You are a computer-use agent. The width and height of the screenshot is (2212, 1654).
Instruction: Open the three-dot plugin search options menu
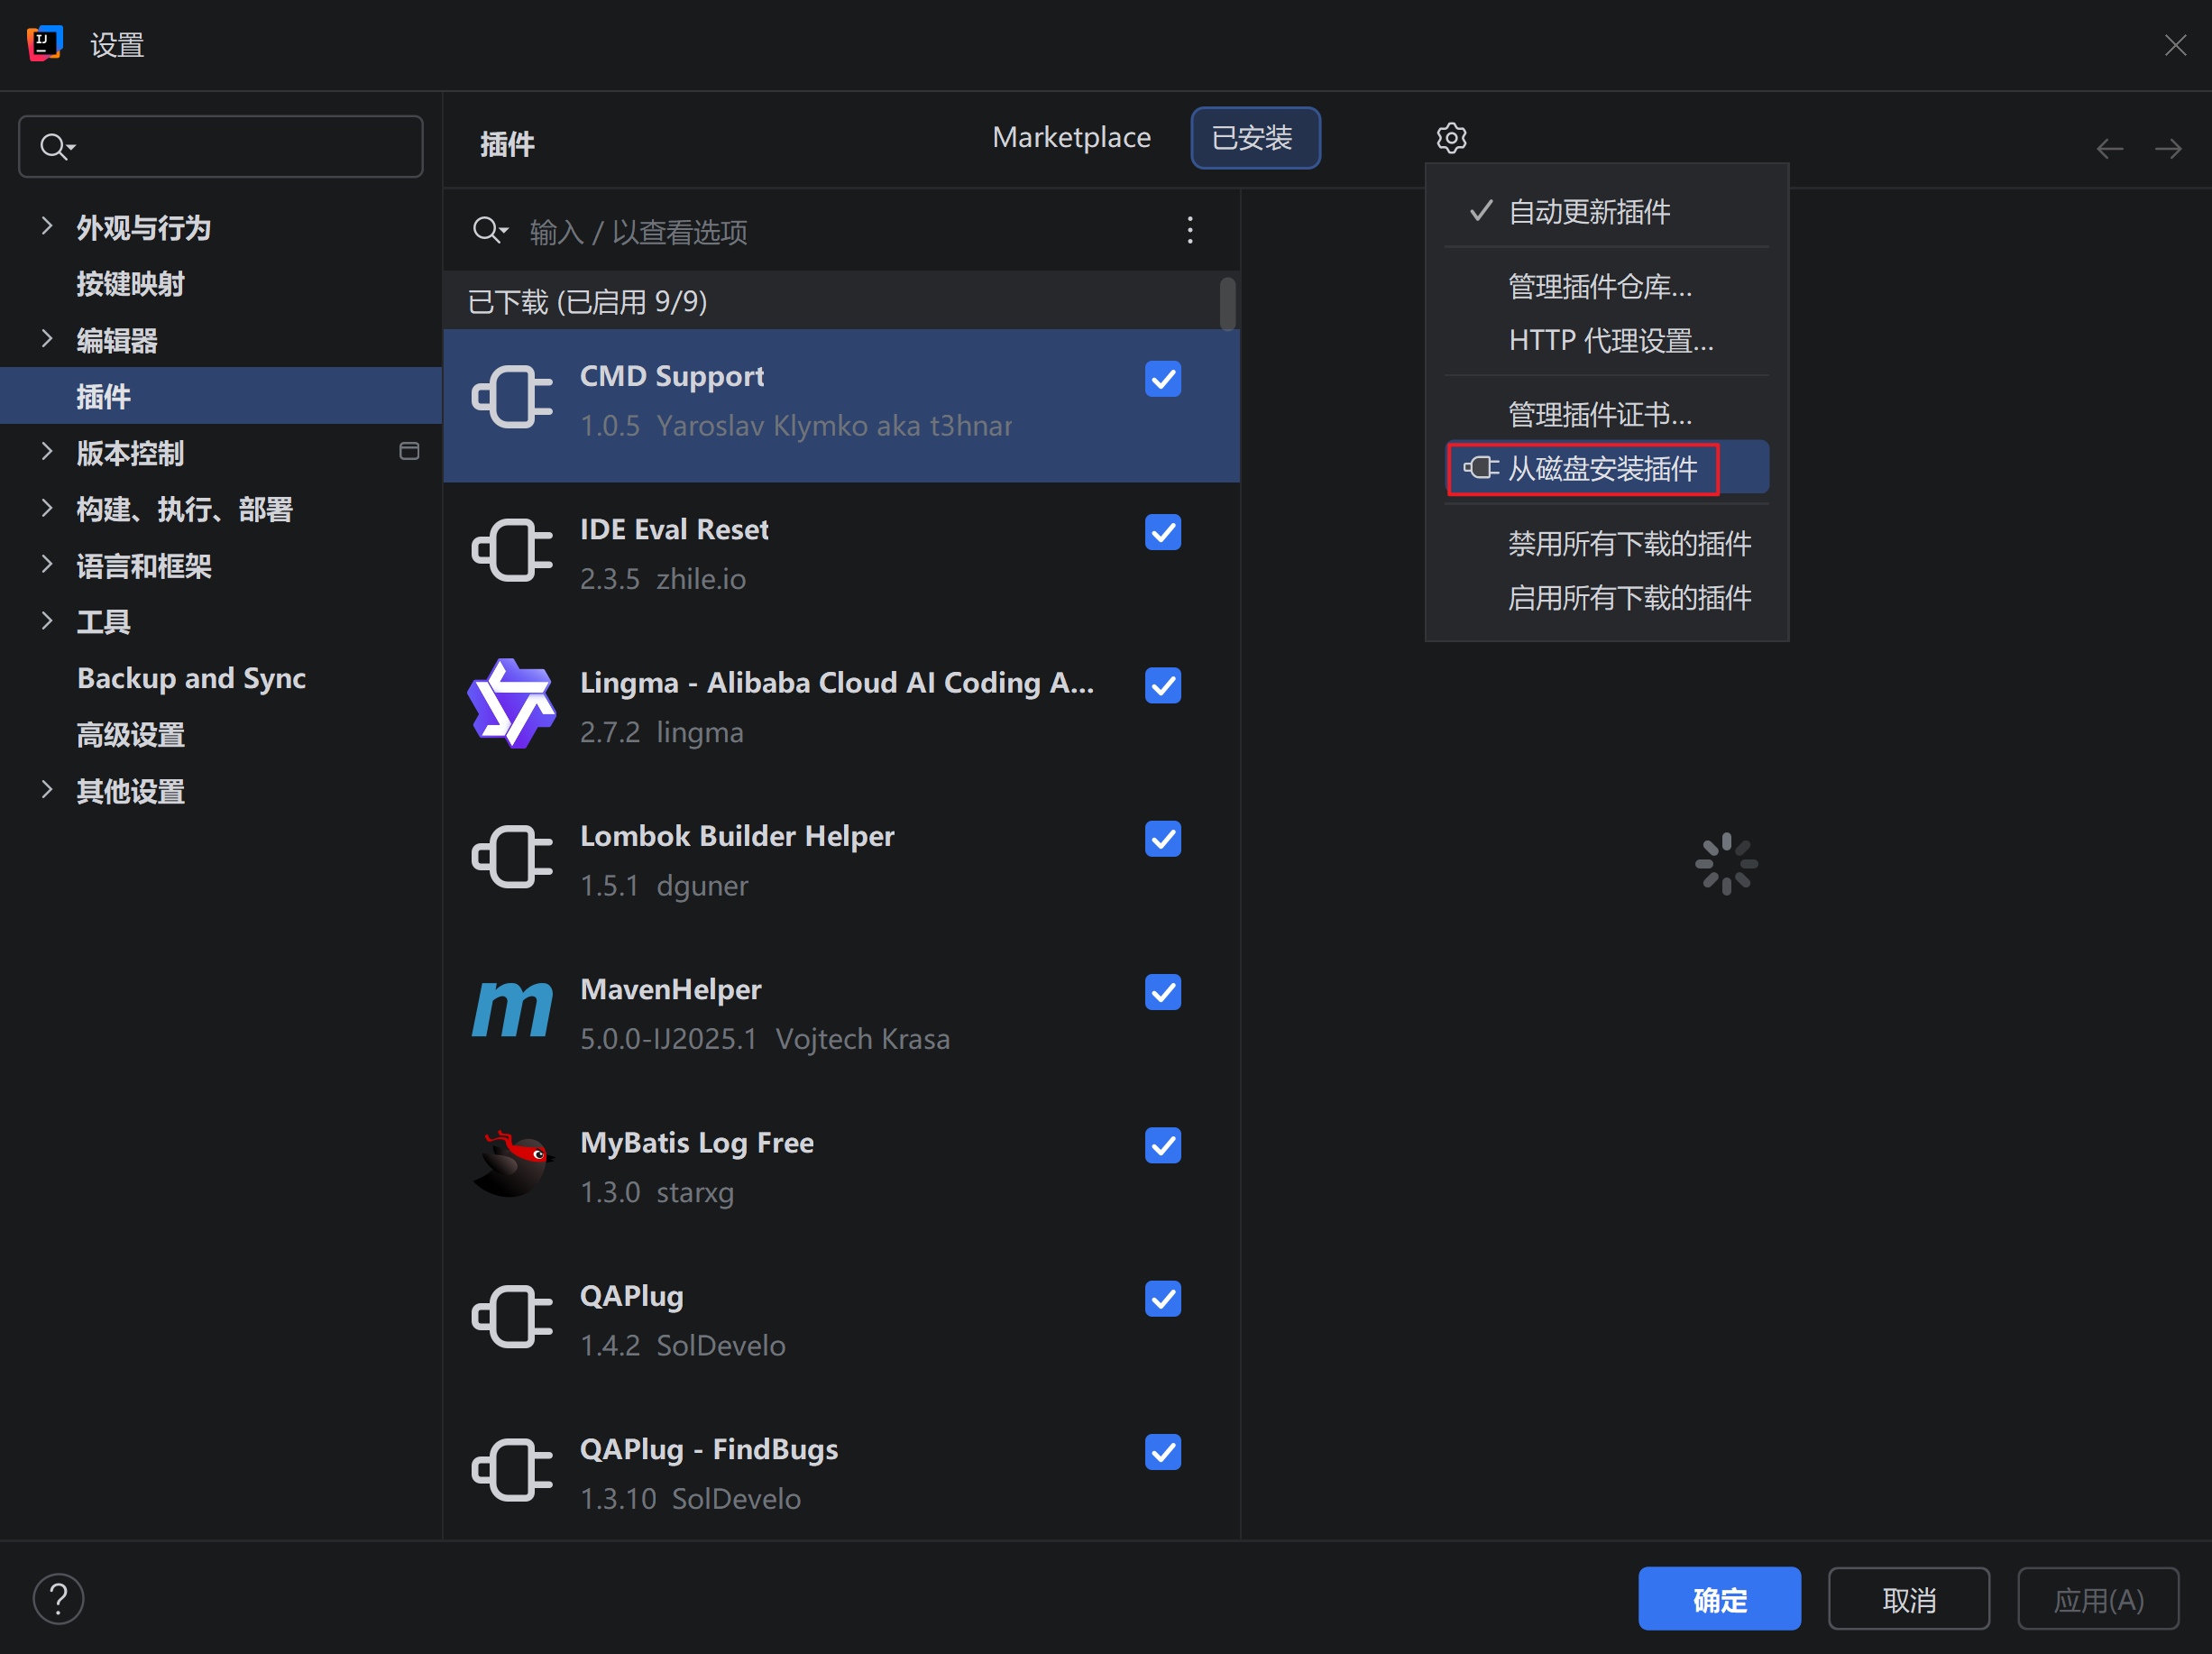1189,230
